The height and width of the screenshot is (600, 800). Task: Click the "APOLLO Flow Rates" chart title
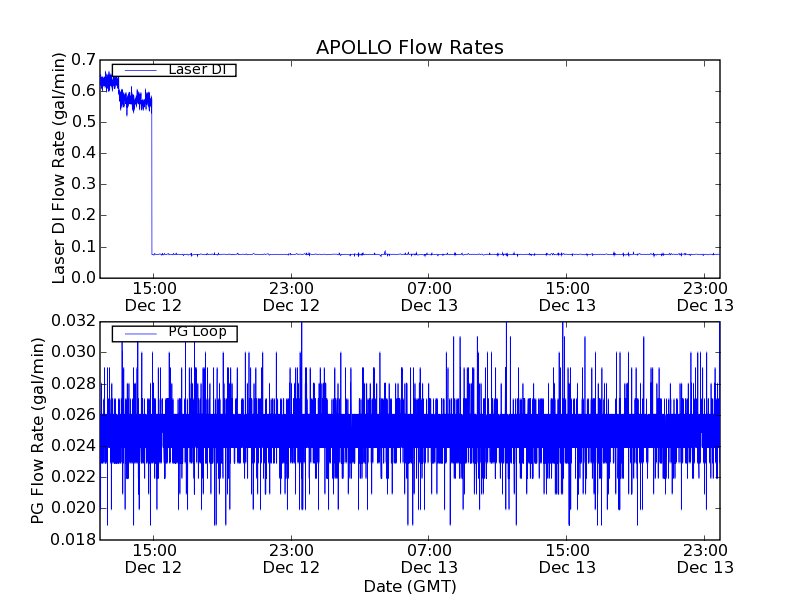409,48
